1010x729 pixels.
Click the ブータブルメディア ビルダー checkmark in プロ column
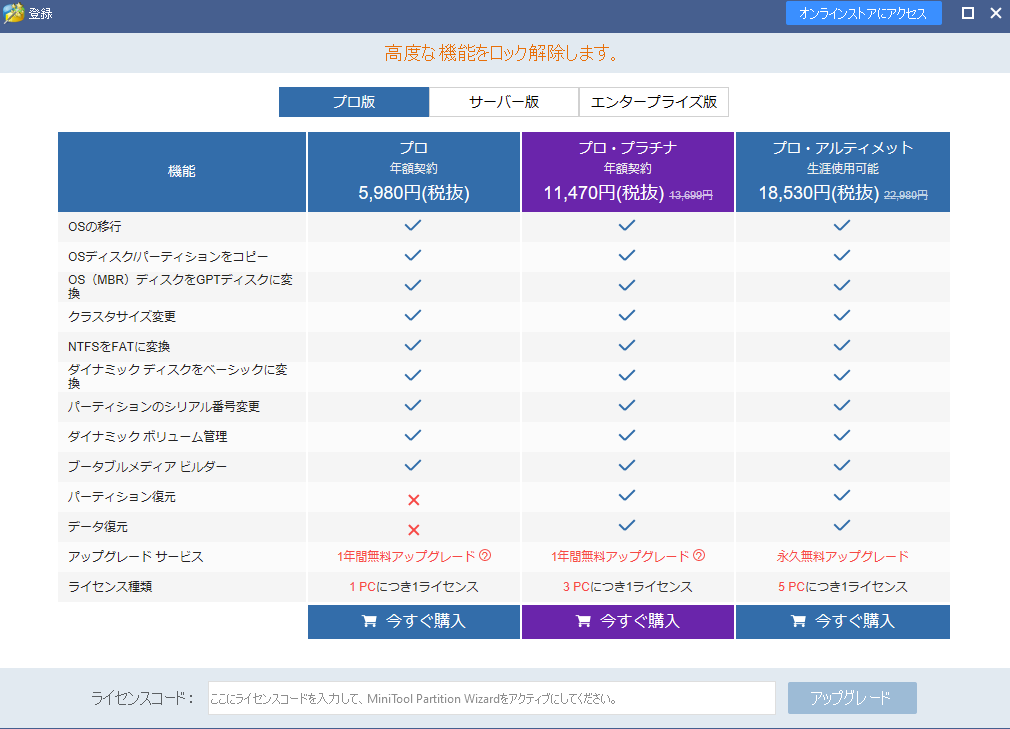click(413, 465)
